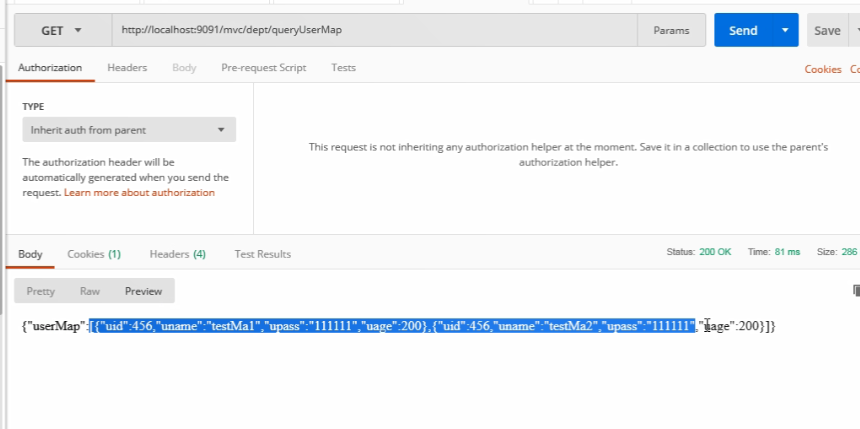The image size is (860, 429).
Task: Select the response Body tab
Action: point(30,254)
